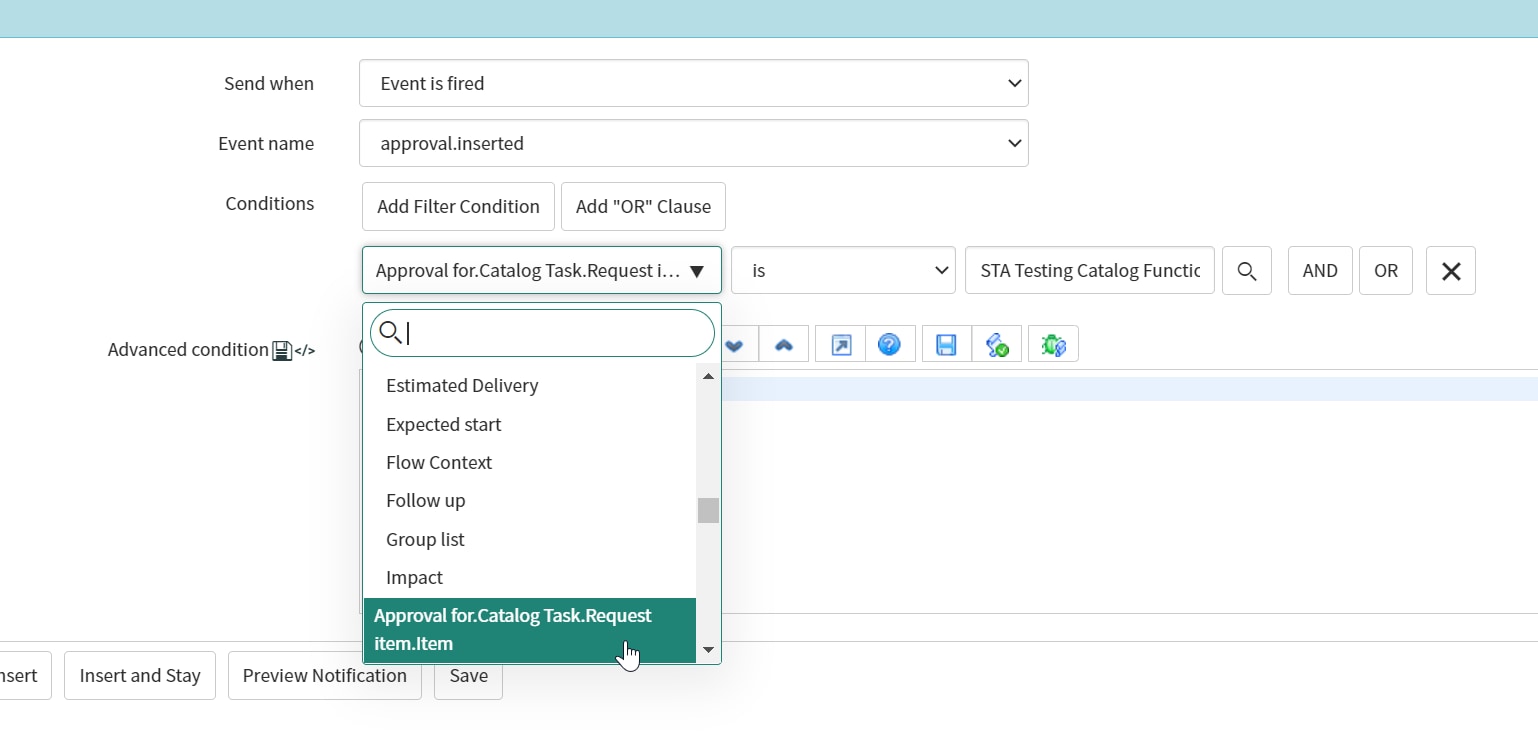
Task: Open the 'is' operator dropdown
Action: [x=844, y=271]
